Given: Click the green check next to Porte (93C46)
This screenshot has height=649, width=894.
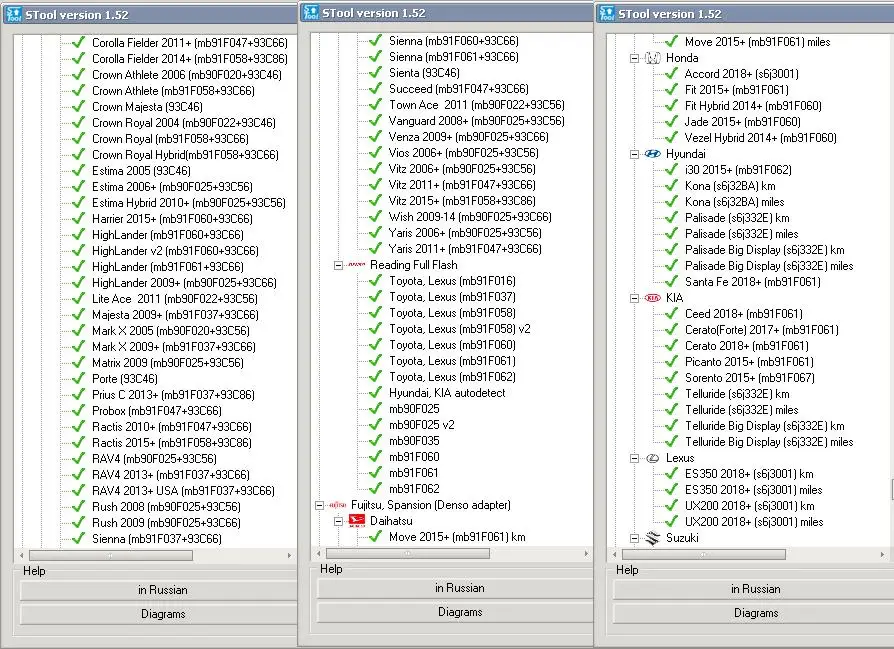Looking at the screenshot, I should (x=79, y=378).
